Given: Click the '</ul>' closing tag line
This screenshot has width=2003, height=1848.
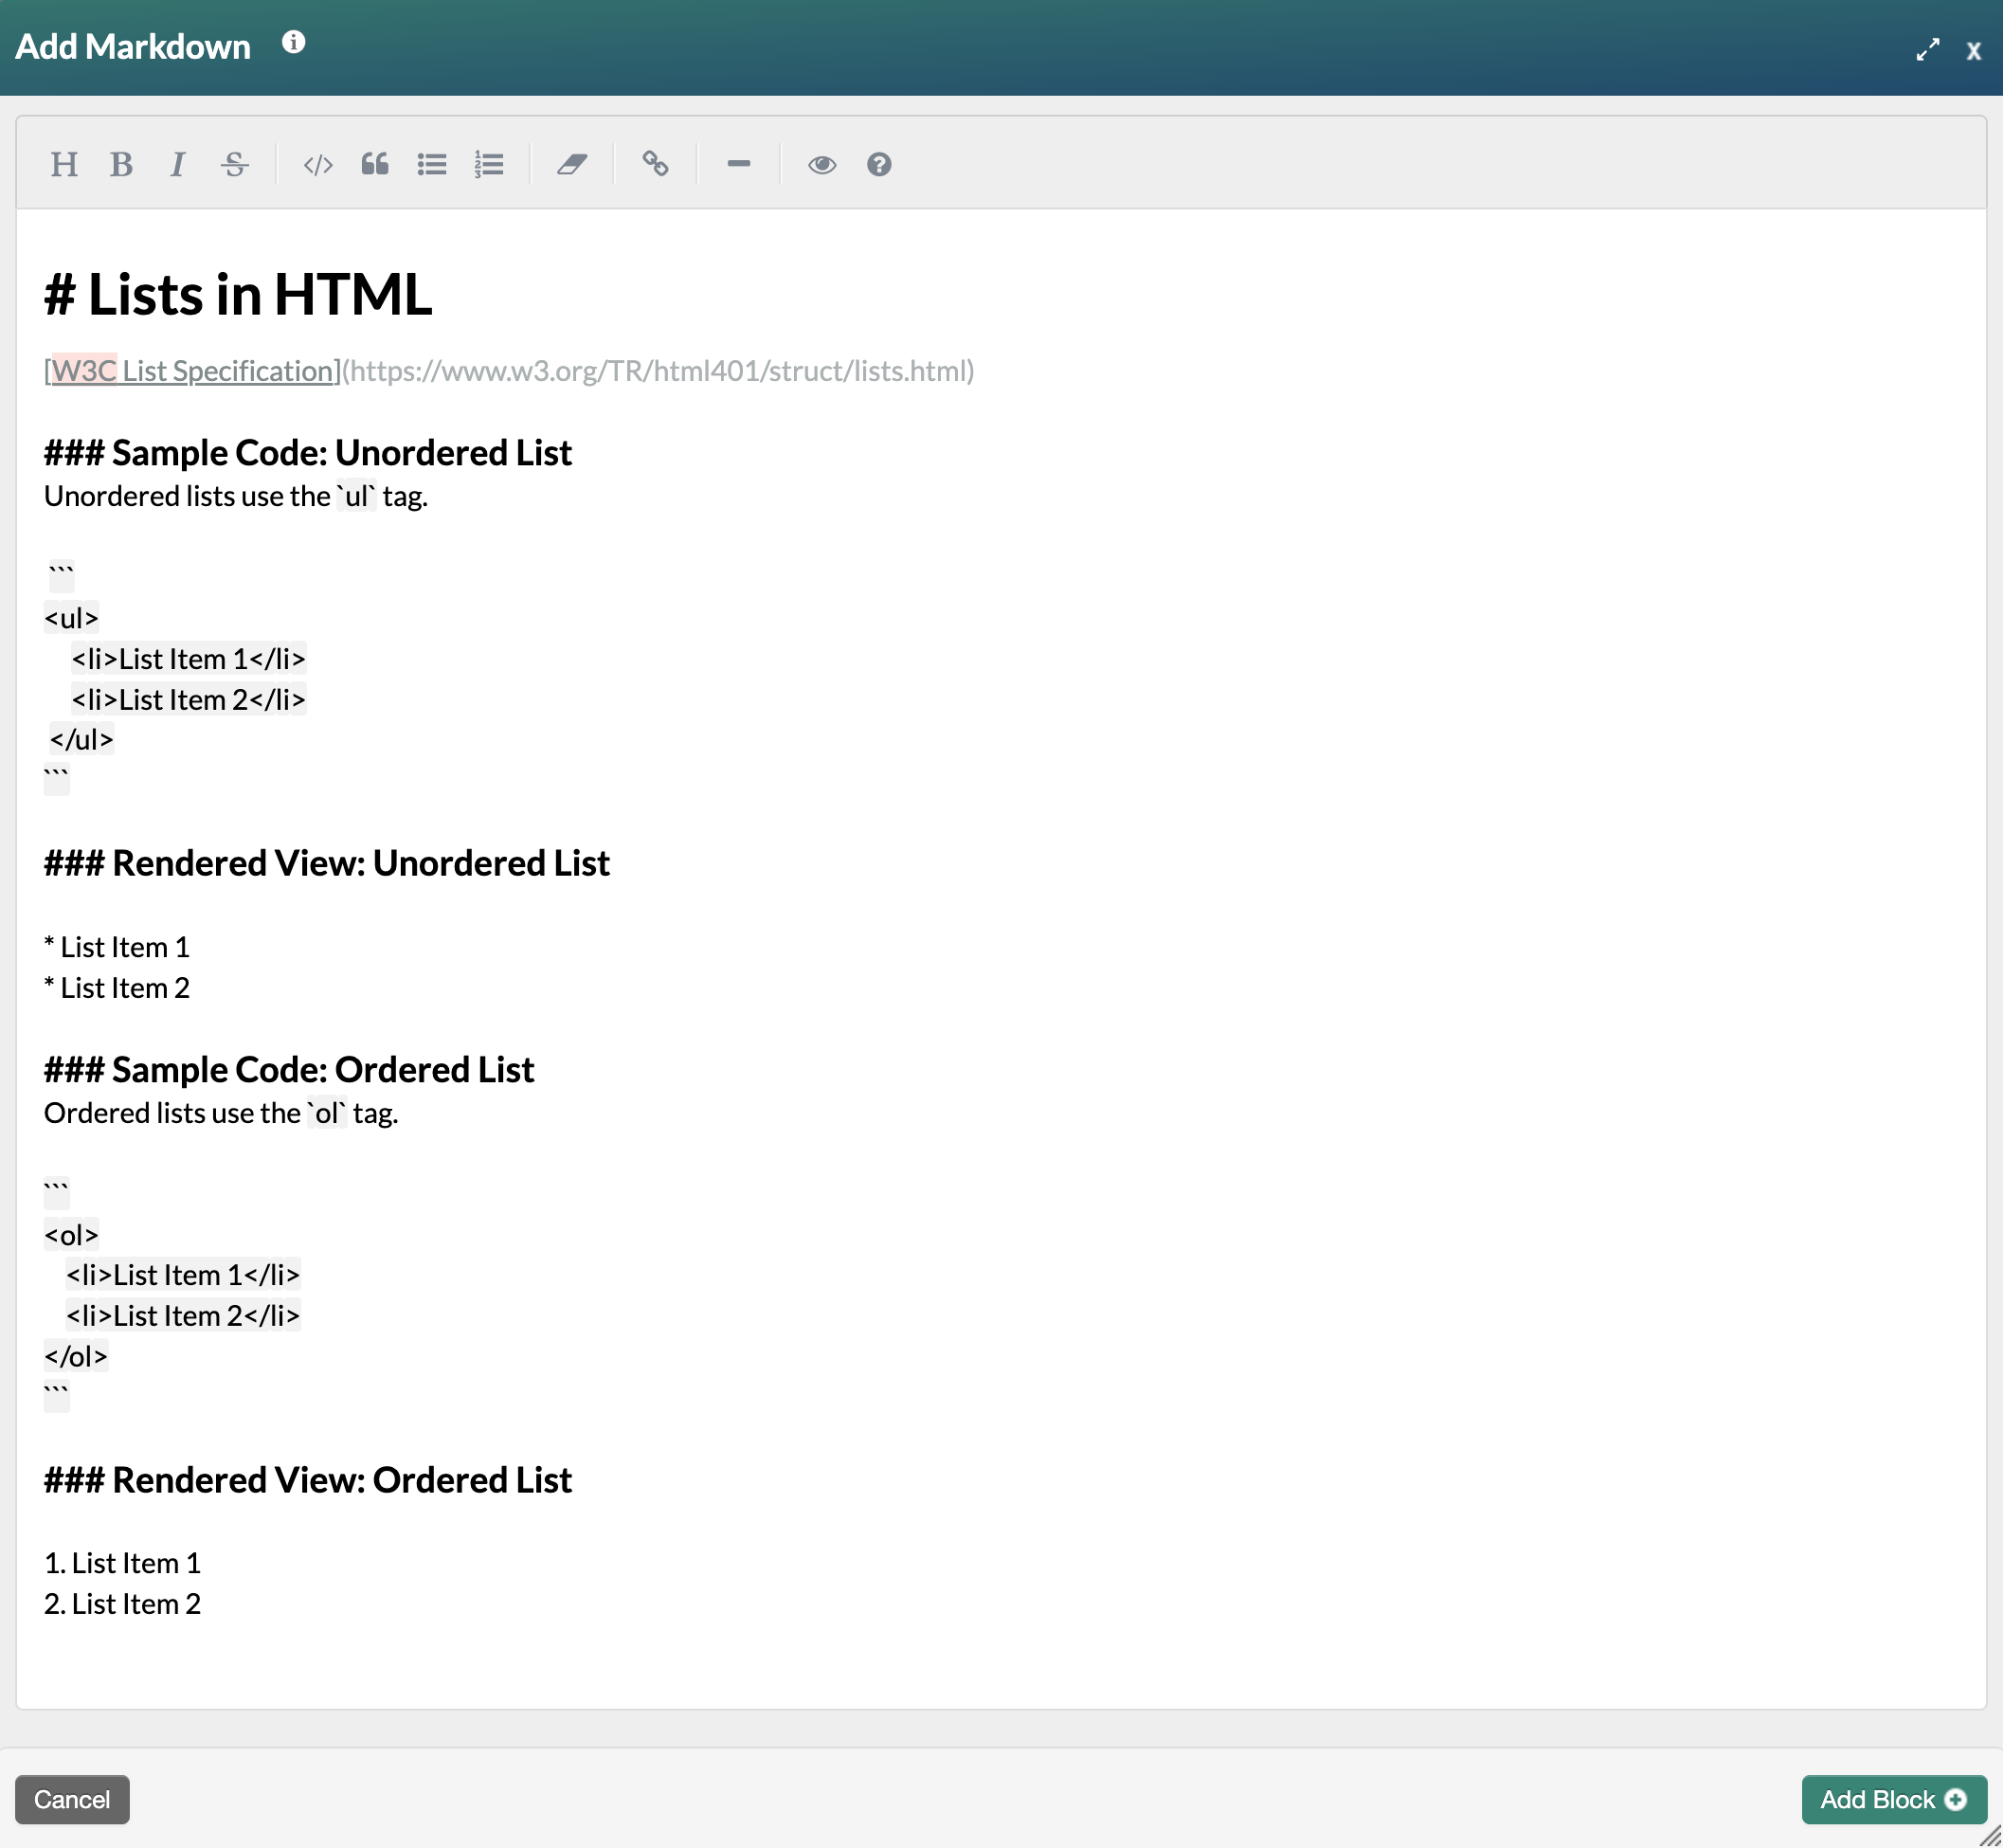Looking at the screenshot, I should click(82, 740).
